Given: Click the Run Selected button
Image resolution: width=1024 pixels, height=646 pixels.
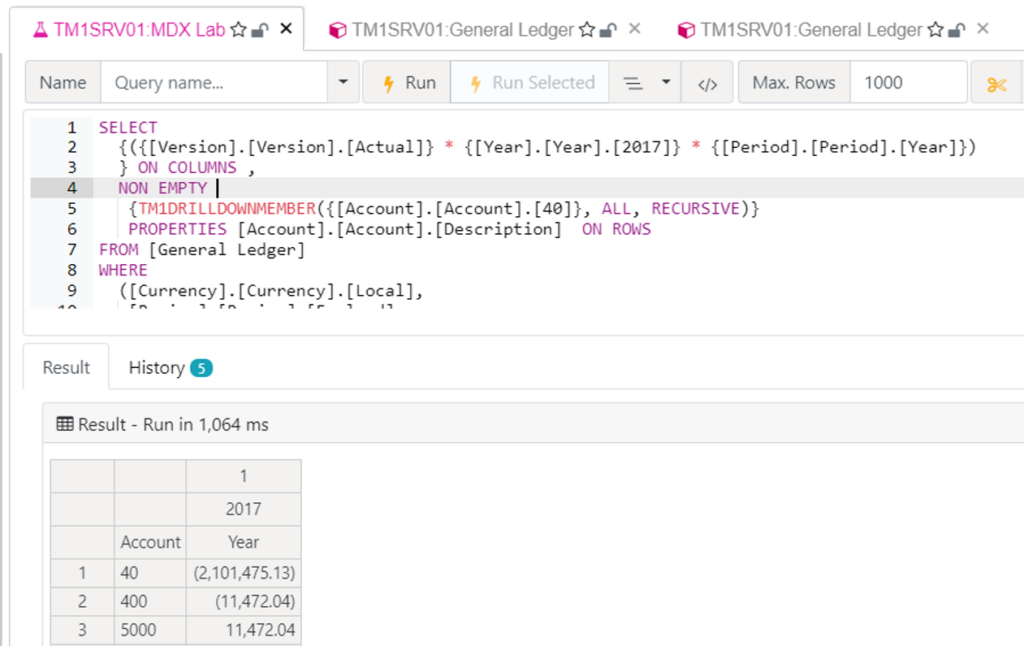Looking at the screenshot, I should tap(530, 83).
